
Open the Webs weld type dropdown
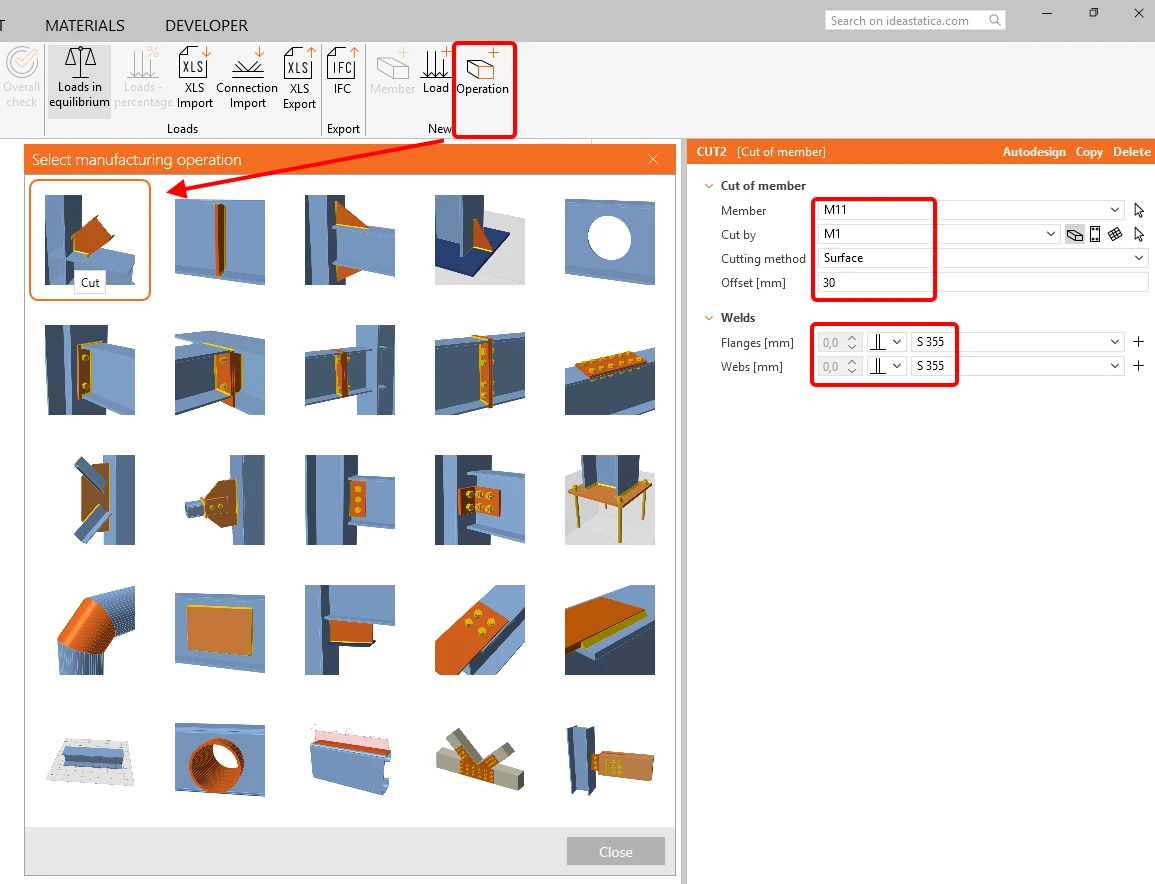coord(886,366)
